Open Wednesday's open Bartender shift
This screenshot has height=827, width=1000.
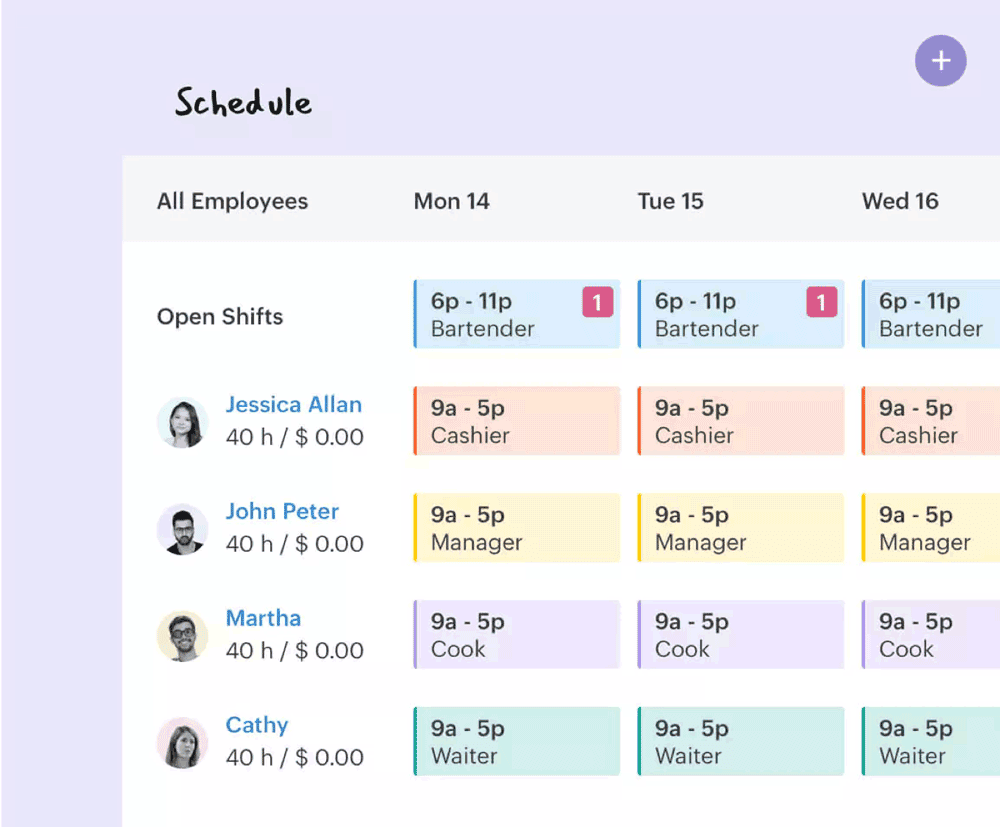(931, 314)
